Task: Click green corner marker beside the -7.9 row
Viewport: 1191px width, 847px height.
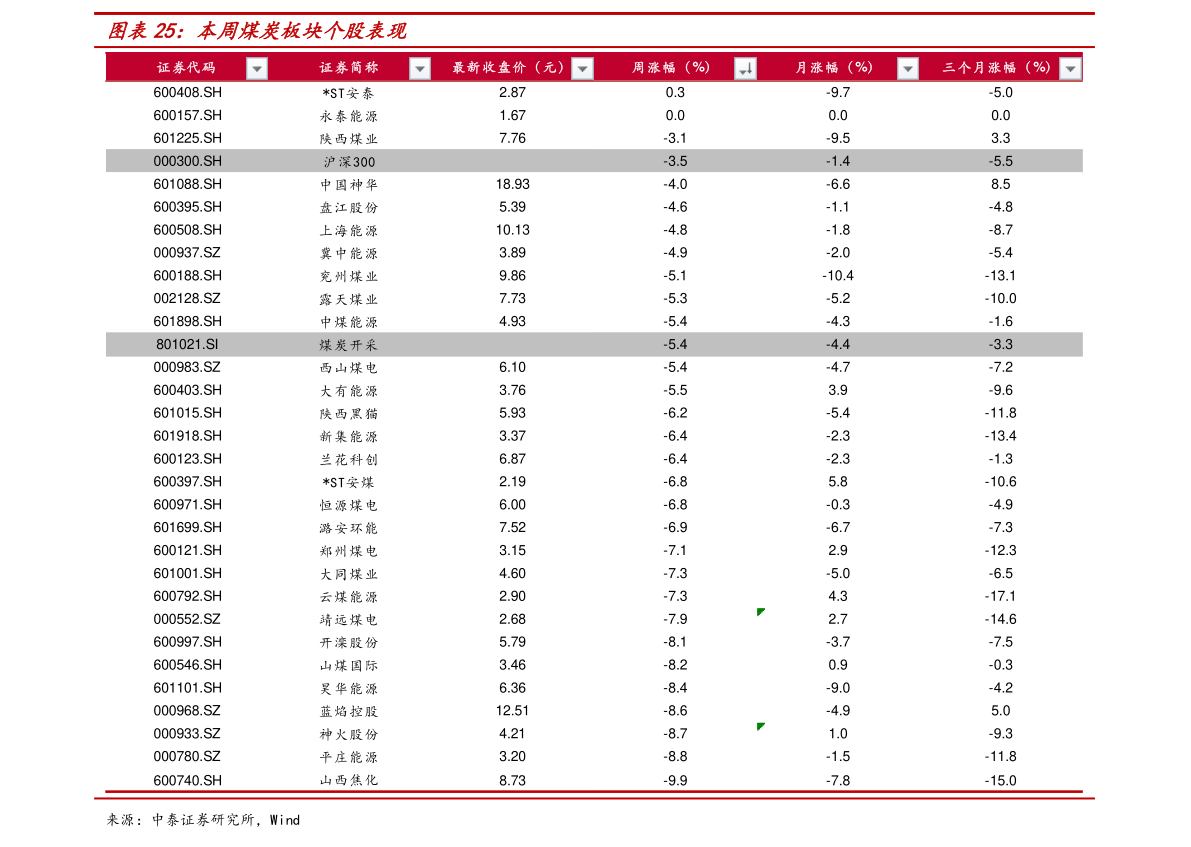Action: pyautogui.click(x=761, y=612)
